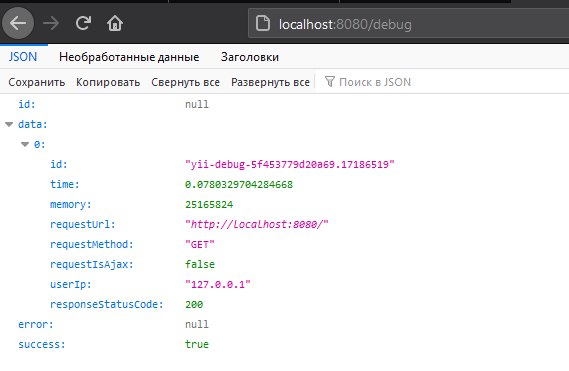Click the filter funnel icon in JSON search
The height and width of the screenshot is (371, 569).
329,82
